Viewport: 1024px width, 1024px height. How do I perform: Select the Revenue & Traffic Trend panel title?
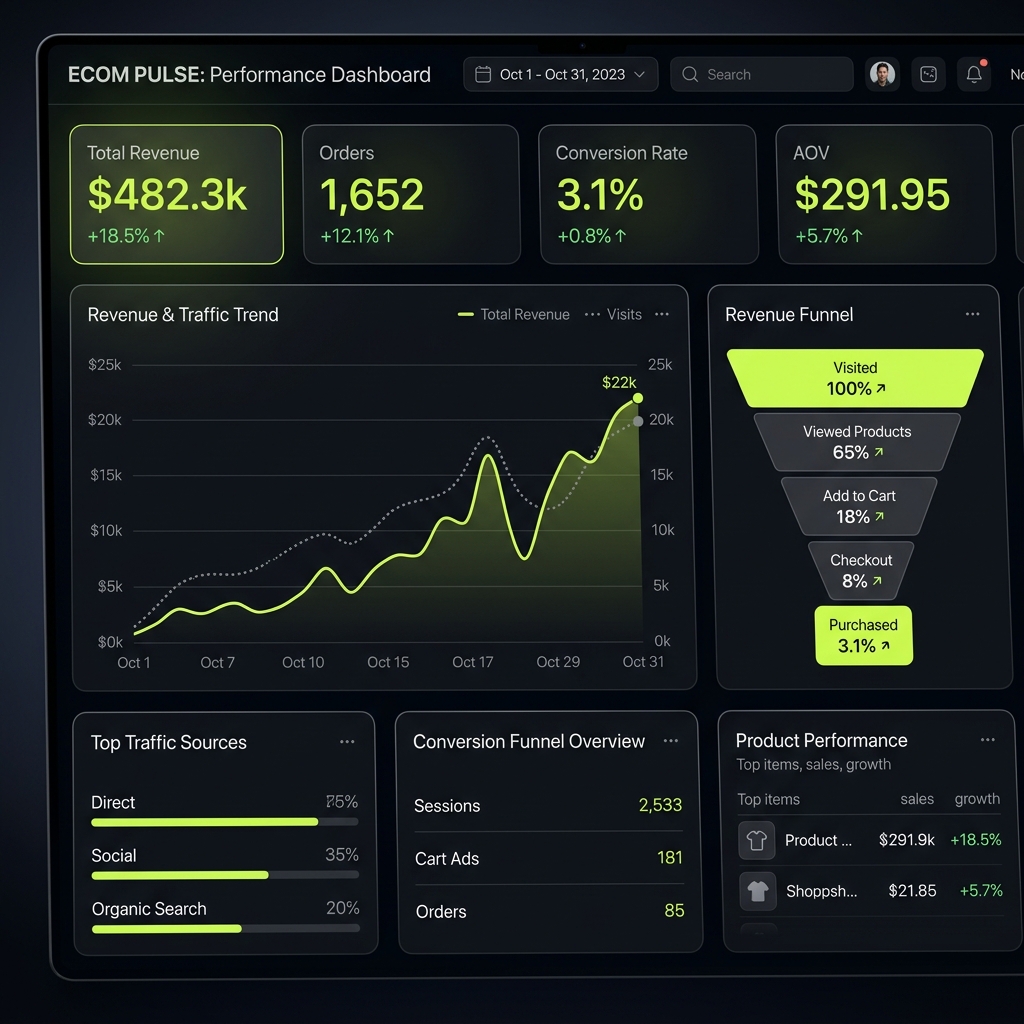(x=183, y=314)
